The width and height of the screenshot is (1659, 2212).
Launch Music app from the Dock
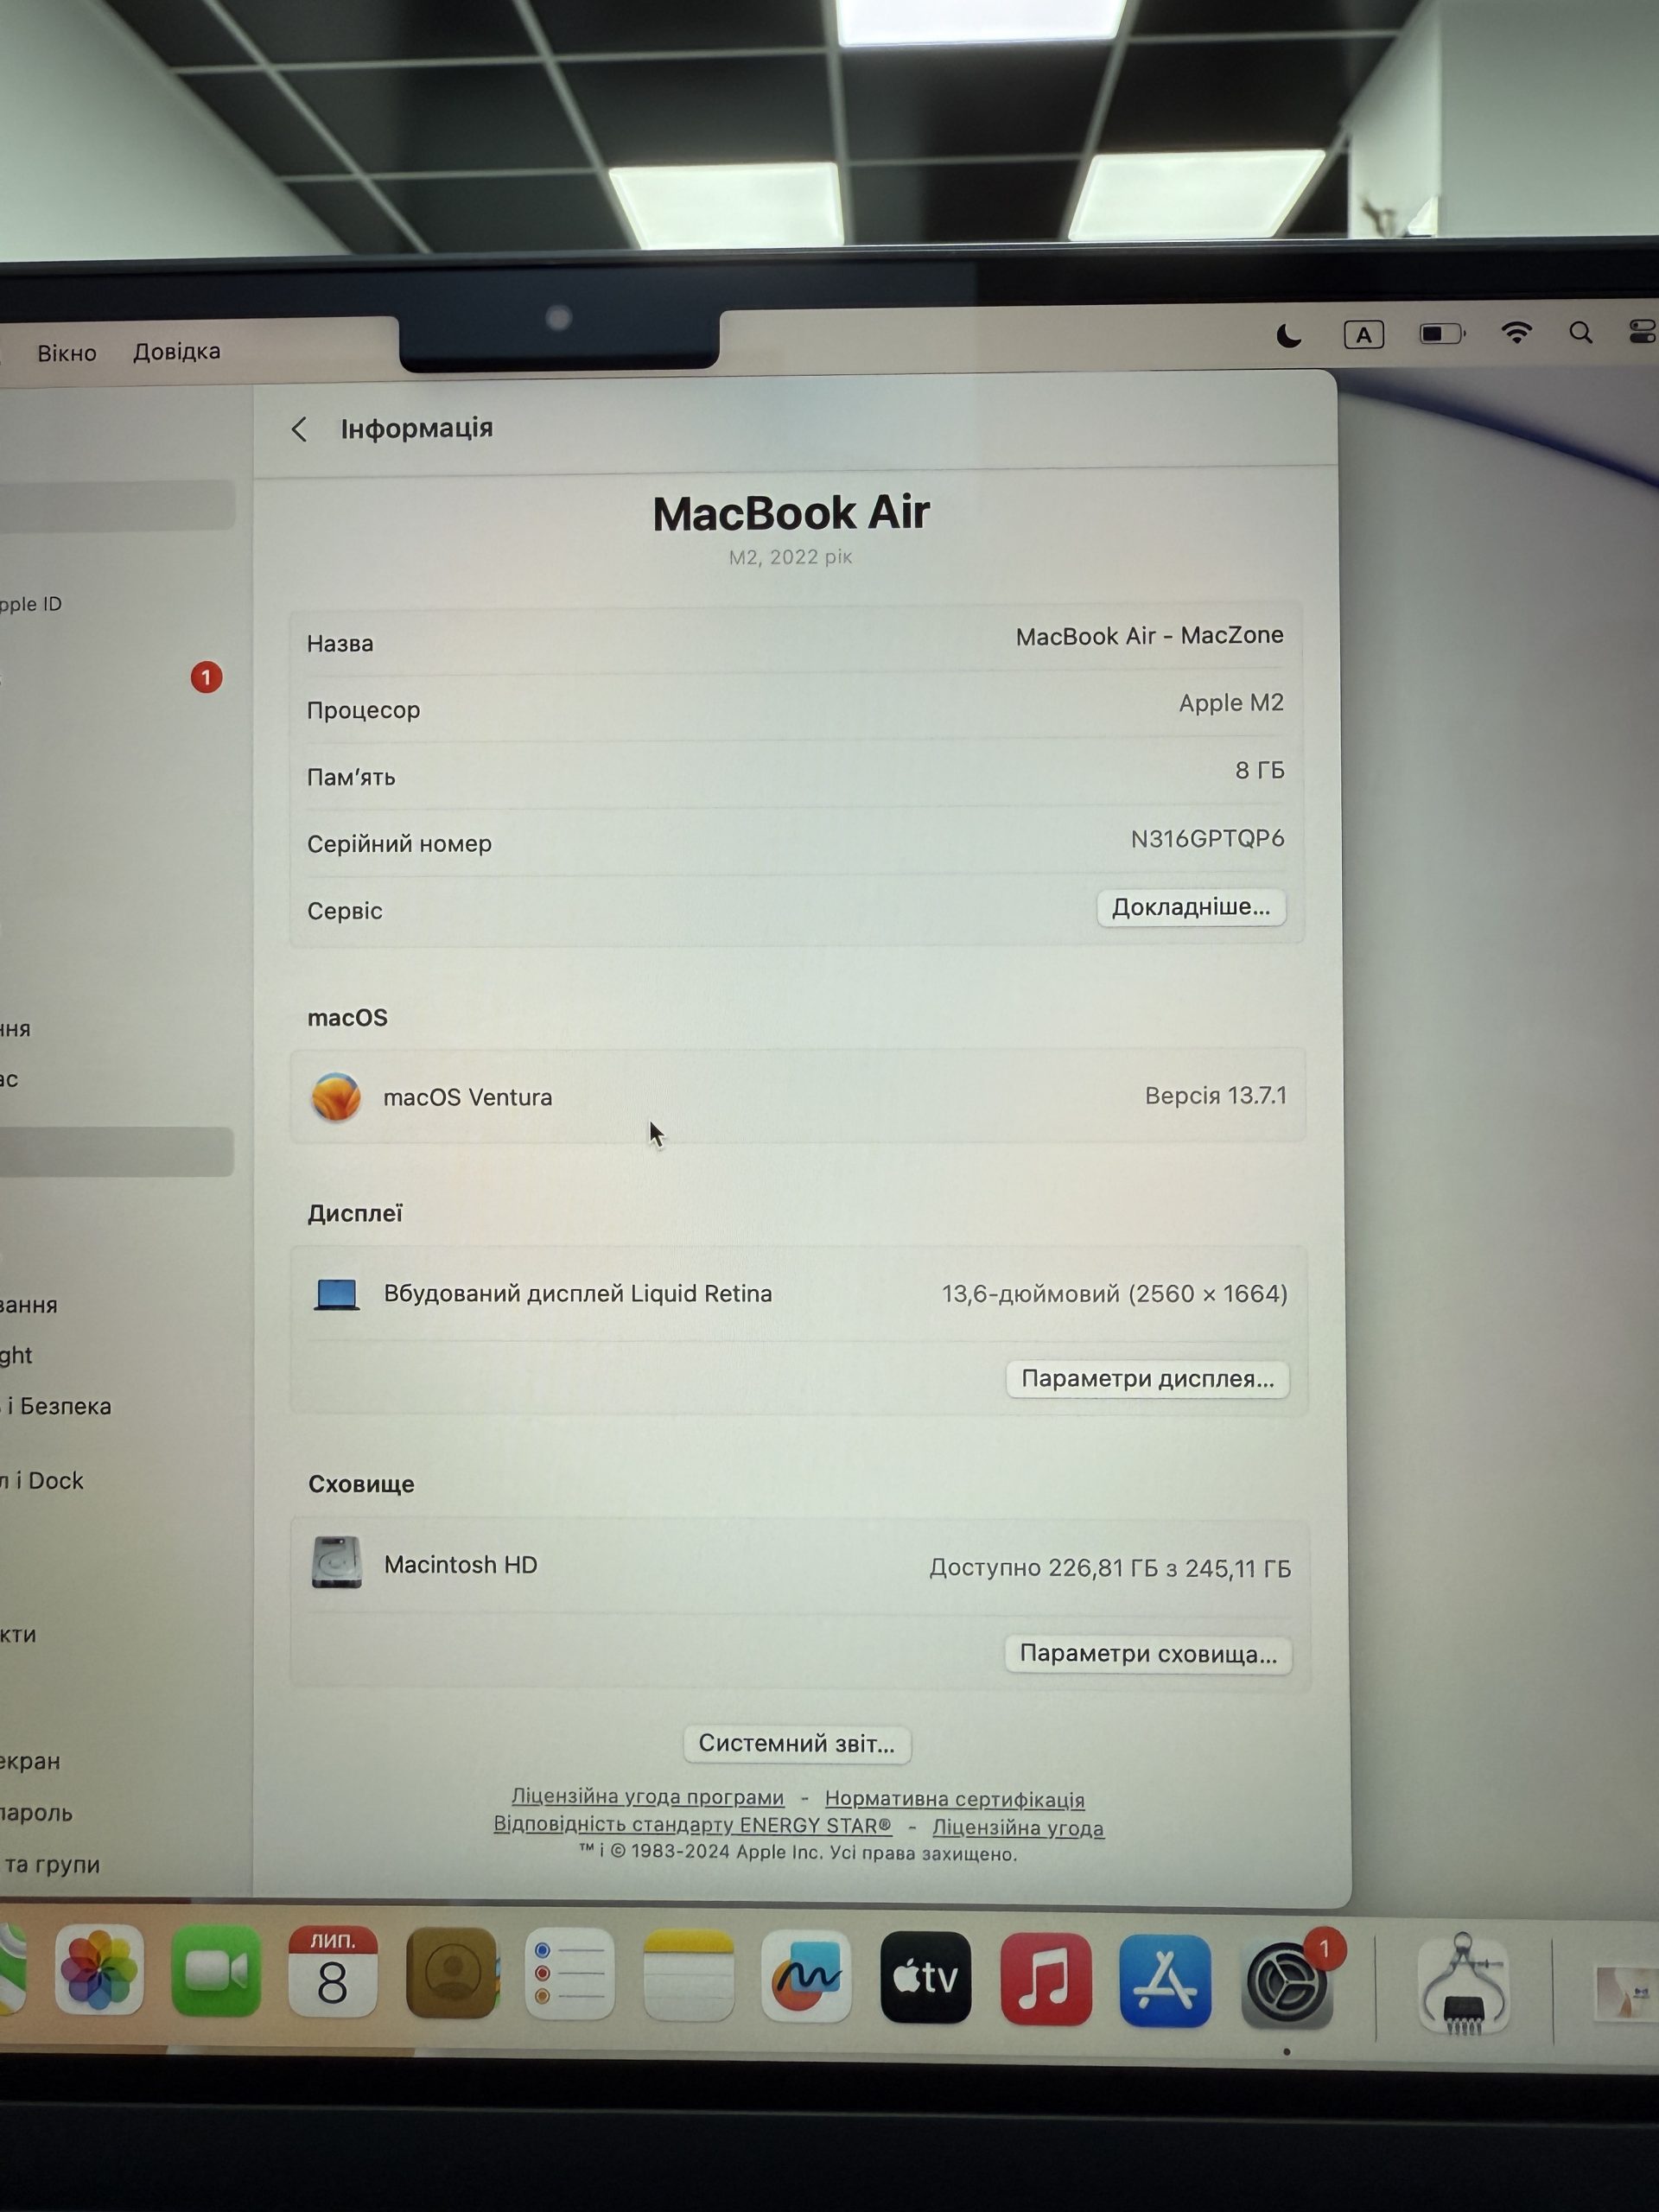point(1046,1979)
